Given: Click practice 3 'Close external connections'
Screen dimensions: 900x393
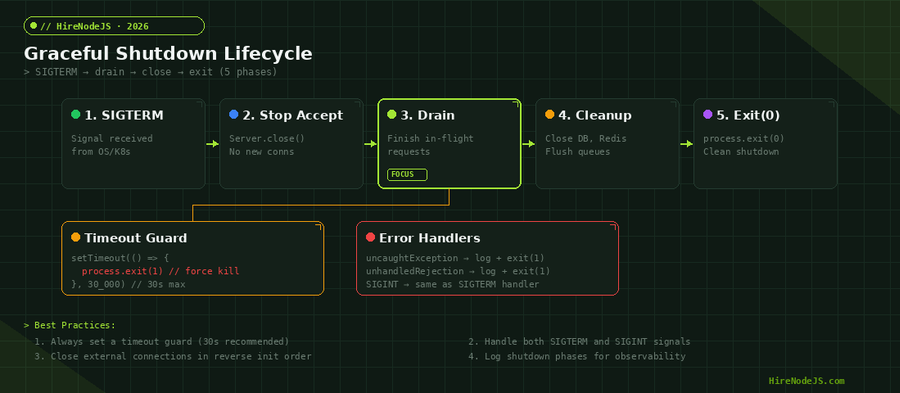Looking at the screenshot, I should [x=172, y=356].
